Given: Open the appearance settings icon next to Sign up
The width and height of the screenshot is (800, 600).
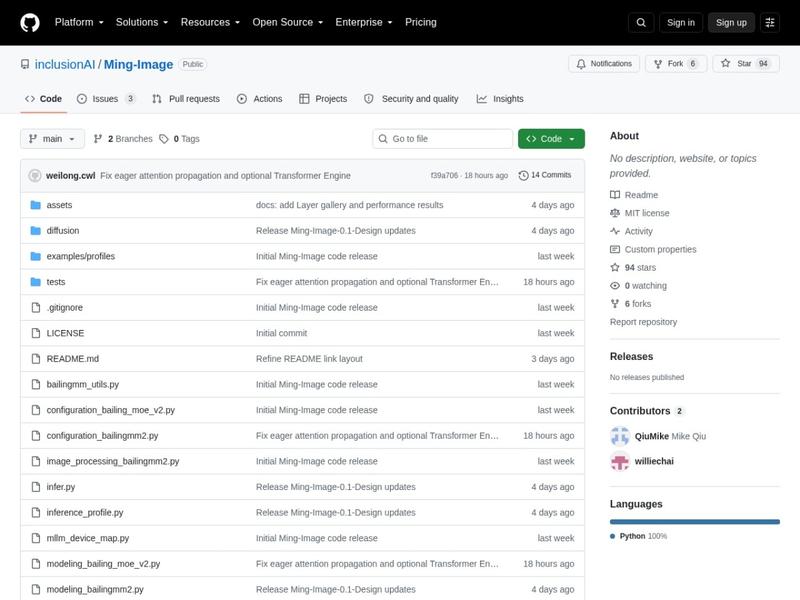Looking at the screenshot, I should (x=770, y=22).
